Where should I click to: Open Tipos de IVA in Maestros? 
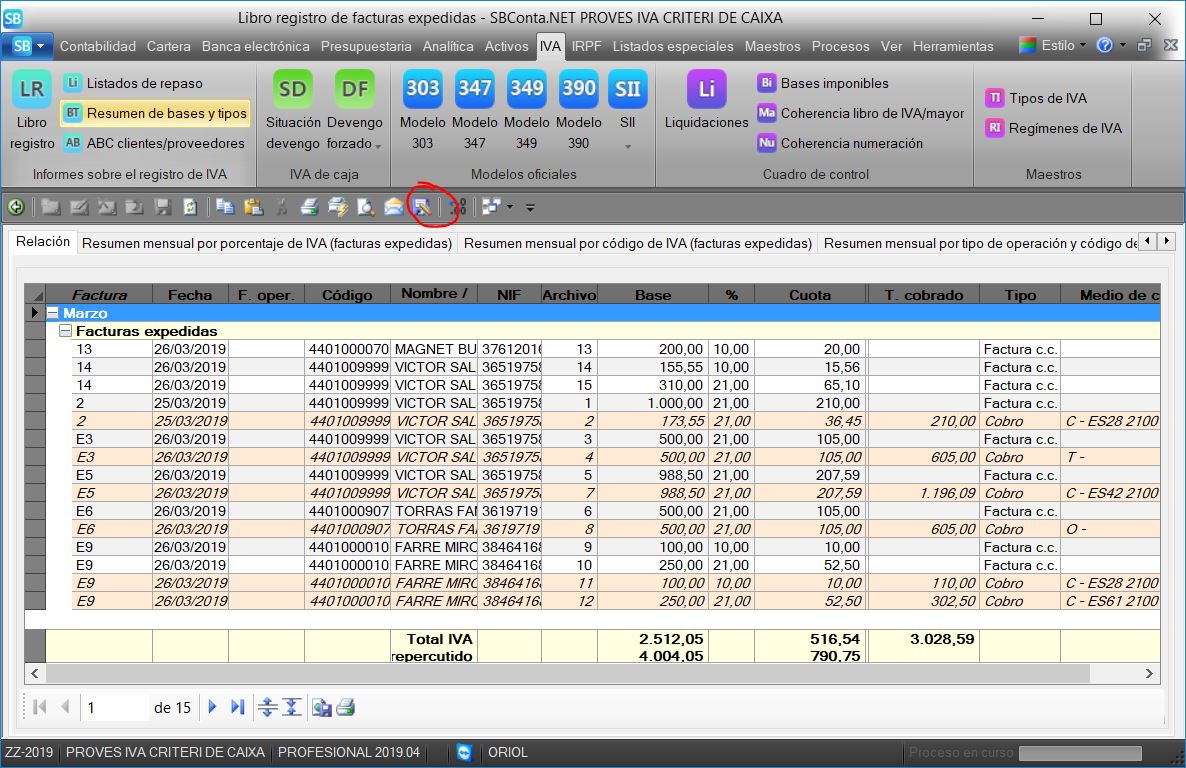coord(1047,98)
